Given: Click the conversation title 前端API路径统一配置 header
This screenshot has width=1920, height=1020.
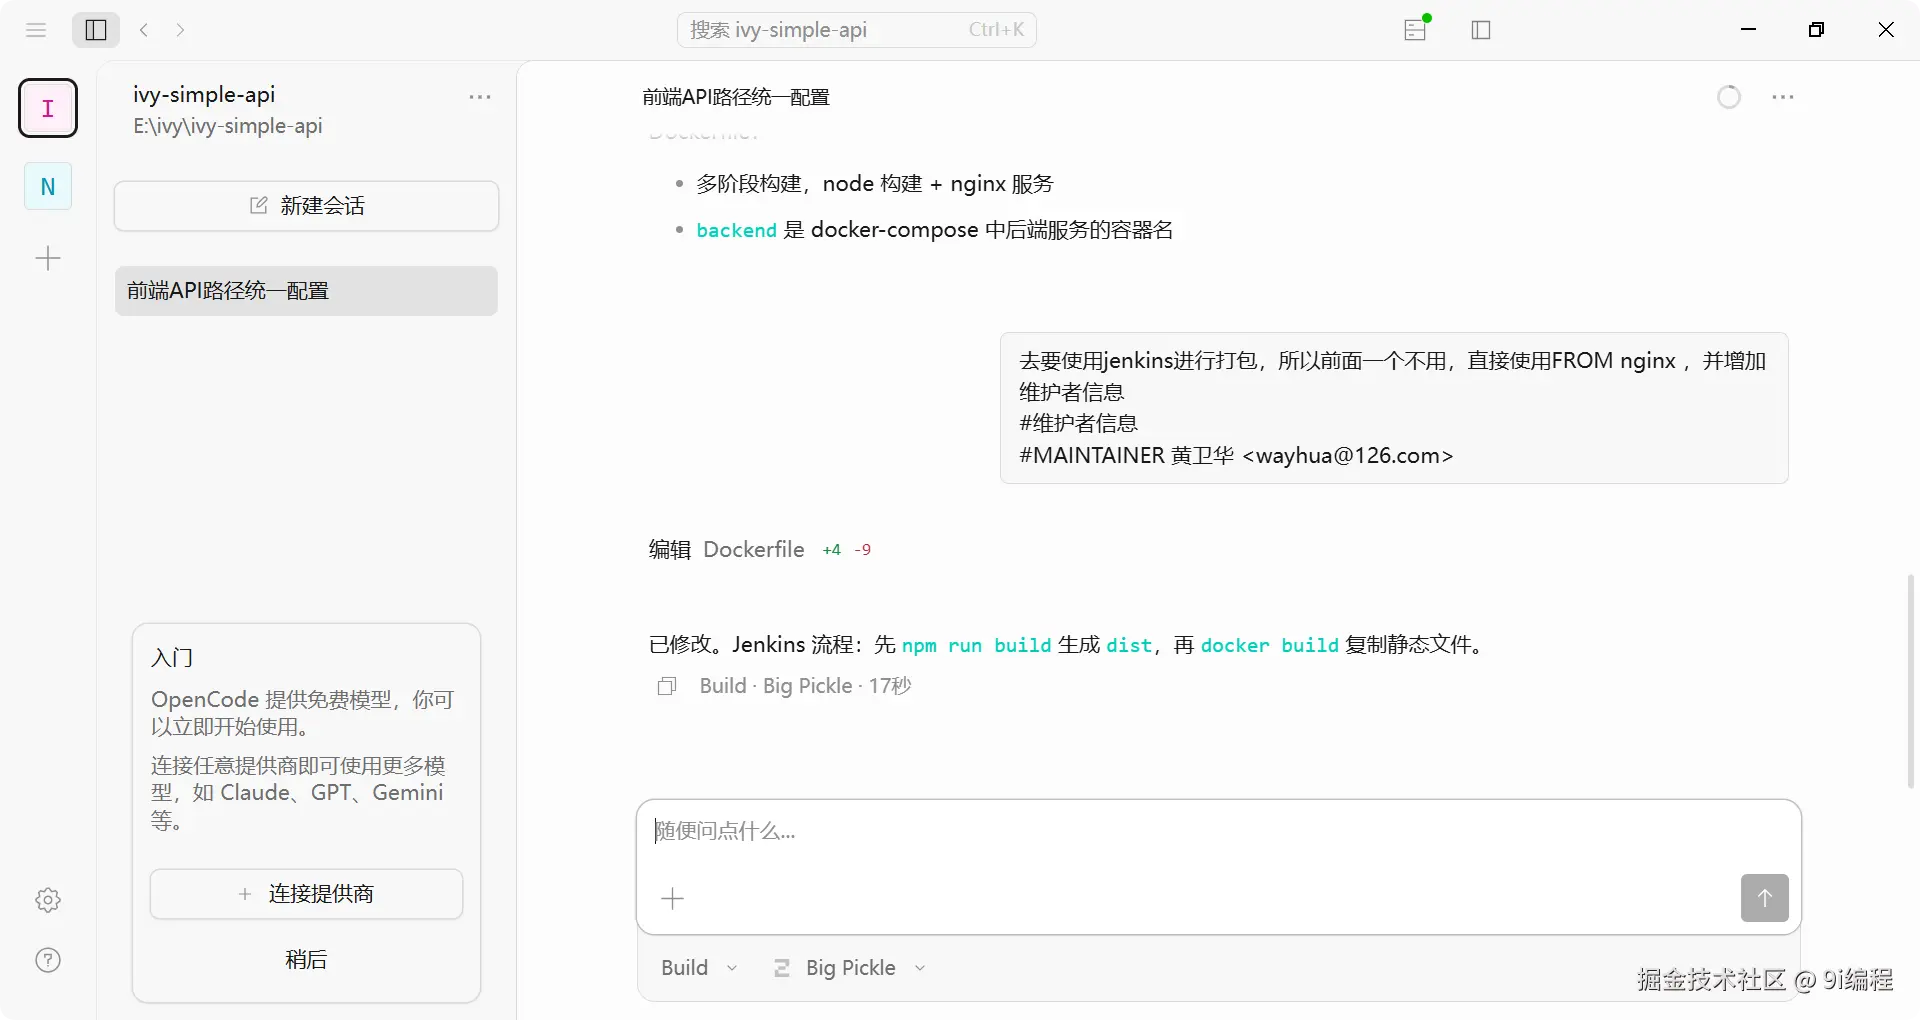Looking at the screenshot, I should pos(736,97).
